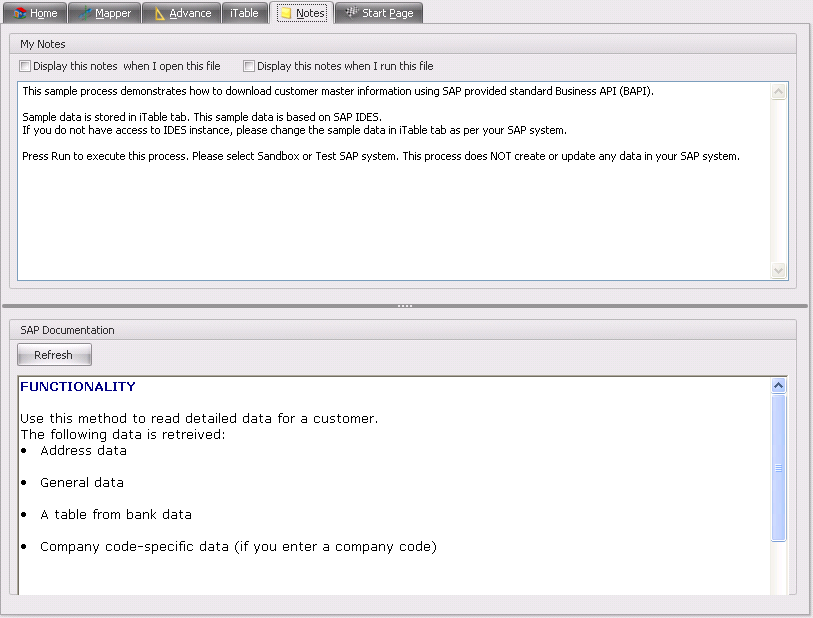Viewport: 813px width, 618px height.
Task: Click the SAP Documentation panel header
Action: (x=403, y=330)
